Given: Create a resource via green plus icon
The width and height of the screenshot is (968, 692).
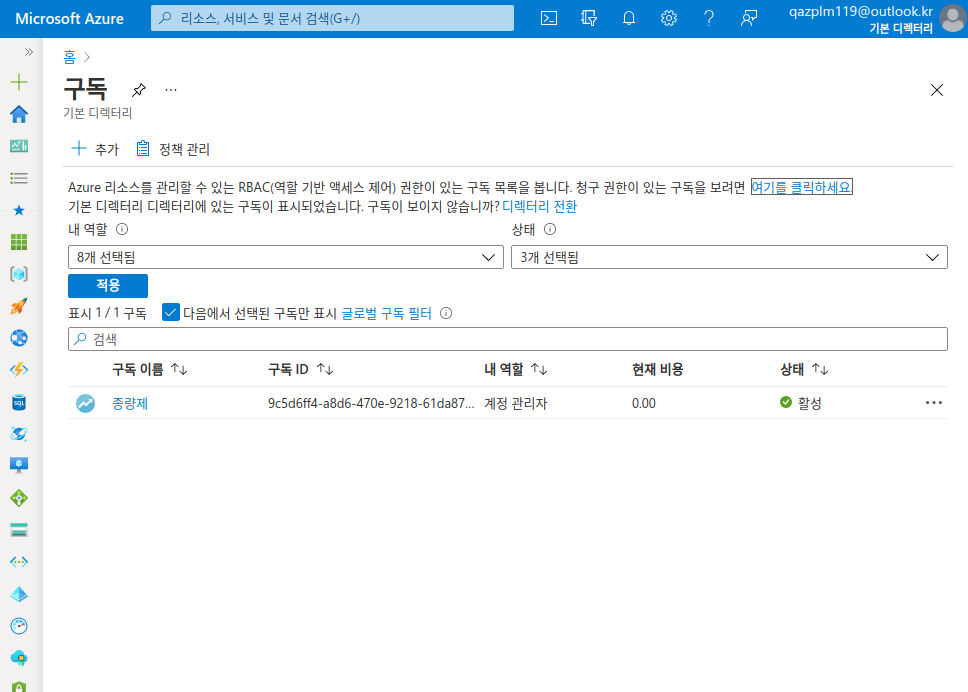Looking at the screenshot, I should pyautogui.click(x=19, y=82).
